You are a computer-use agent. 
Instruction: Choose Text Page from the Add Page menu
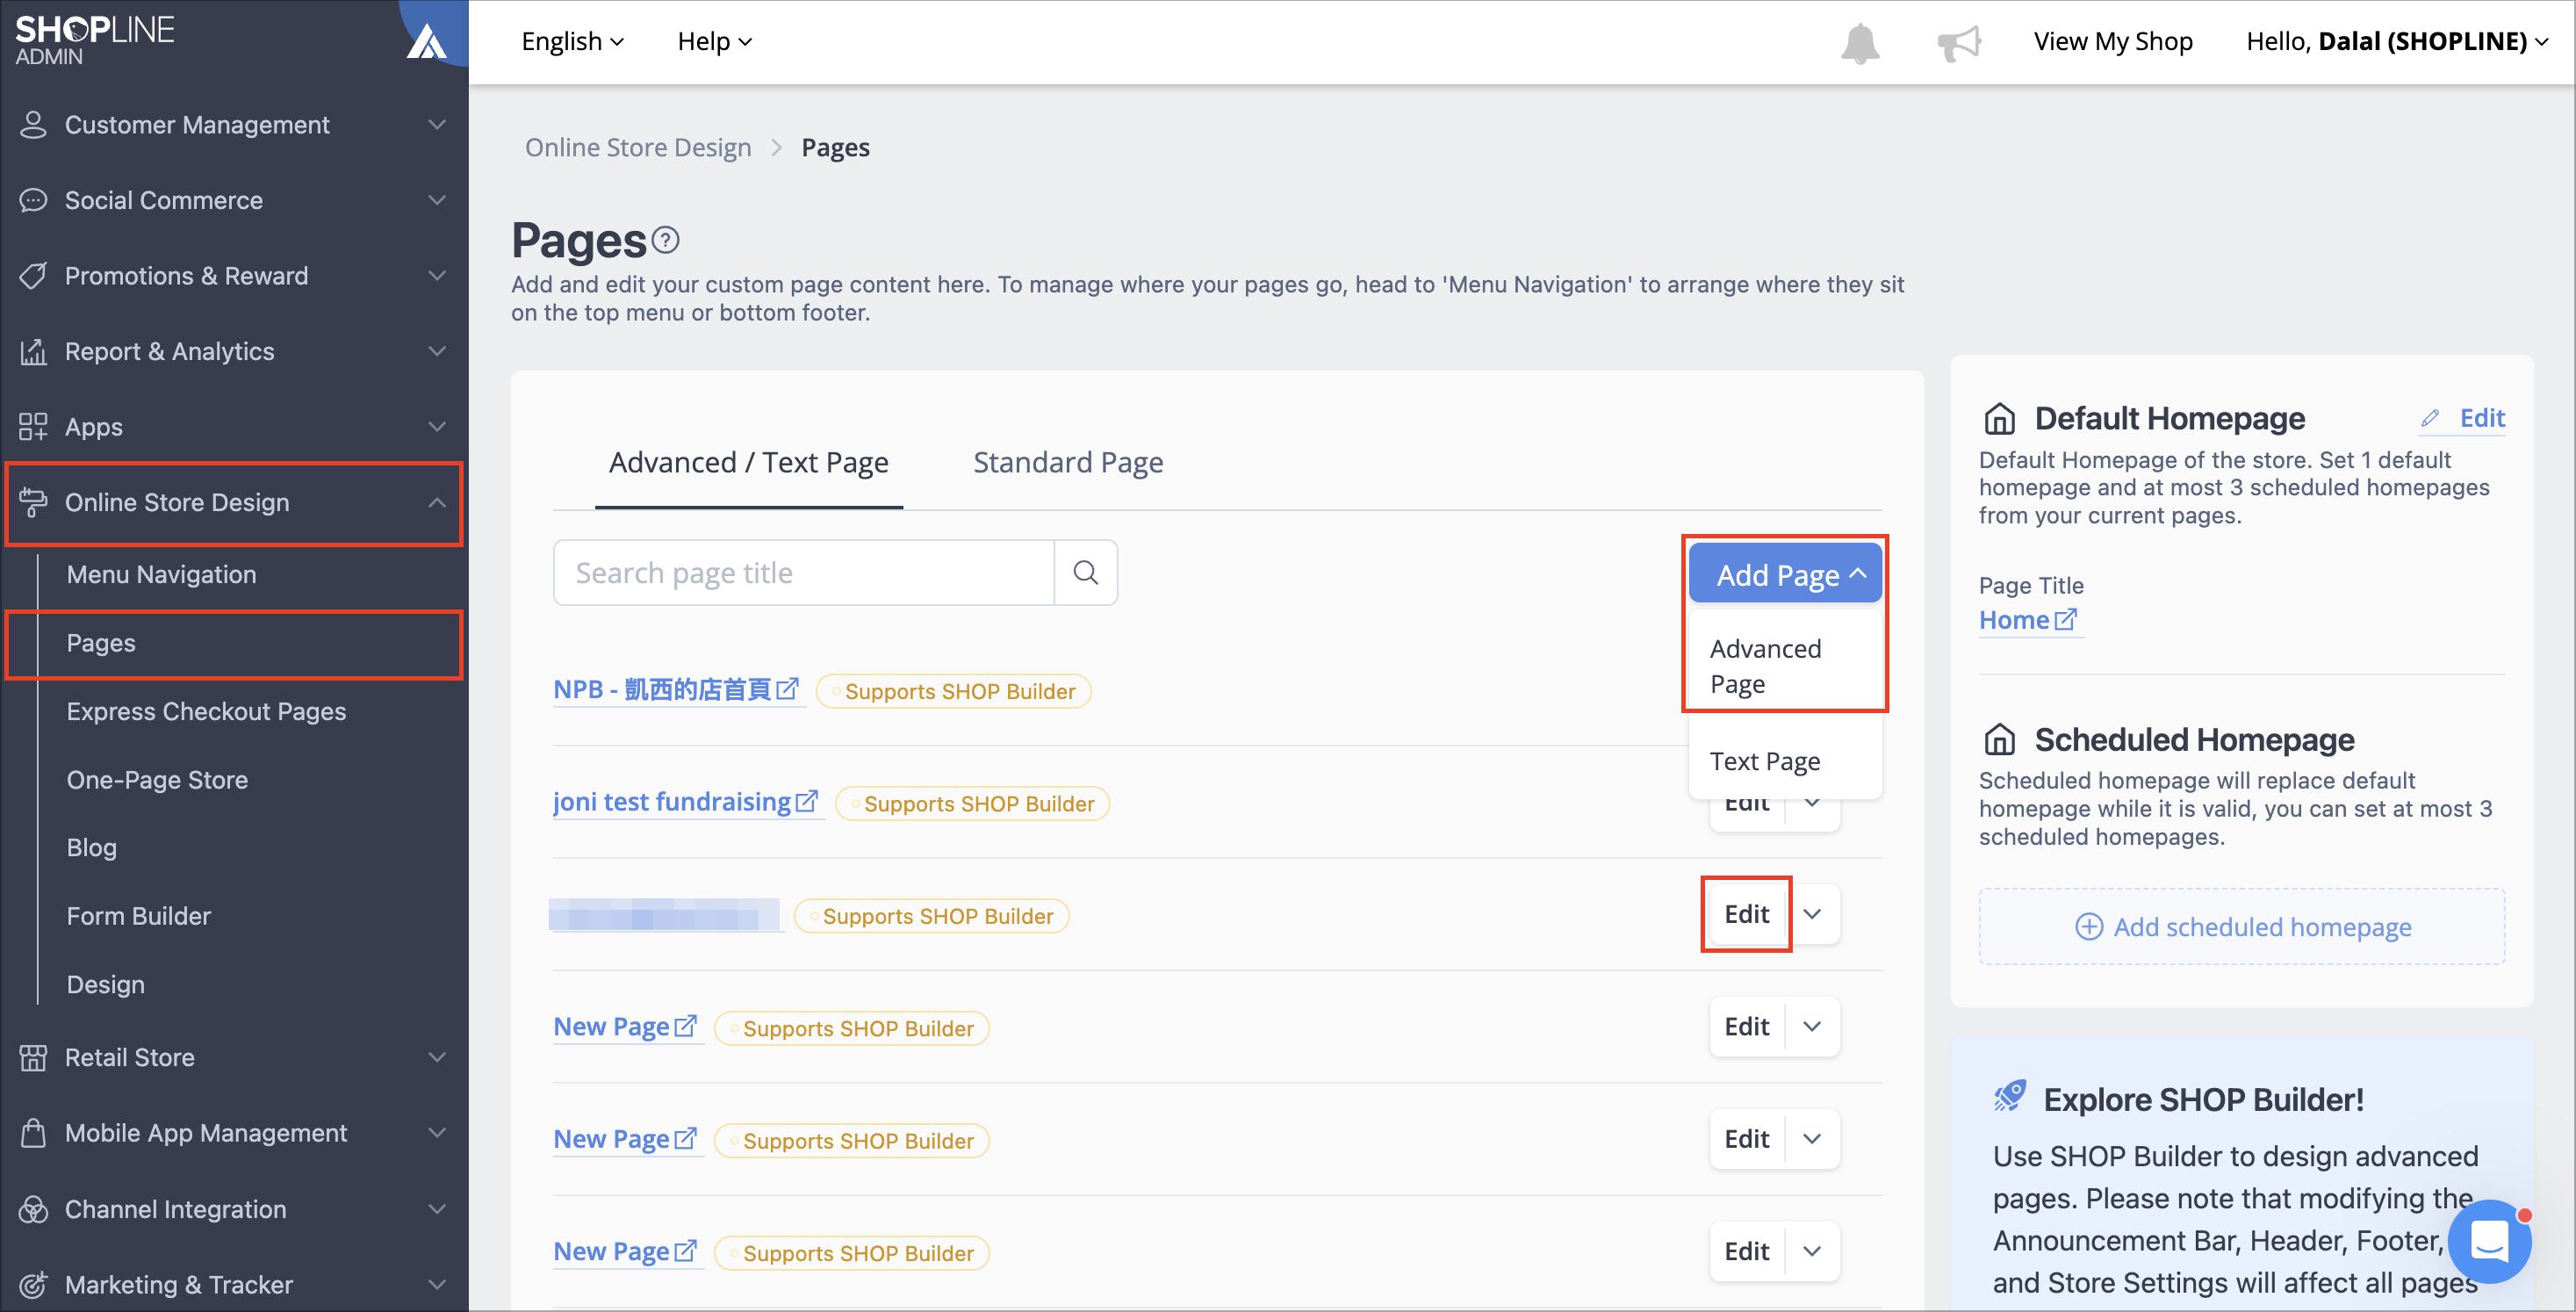[x=1785, y=761]
